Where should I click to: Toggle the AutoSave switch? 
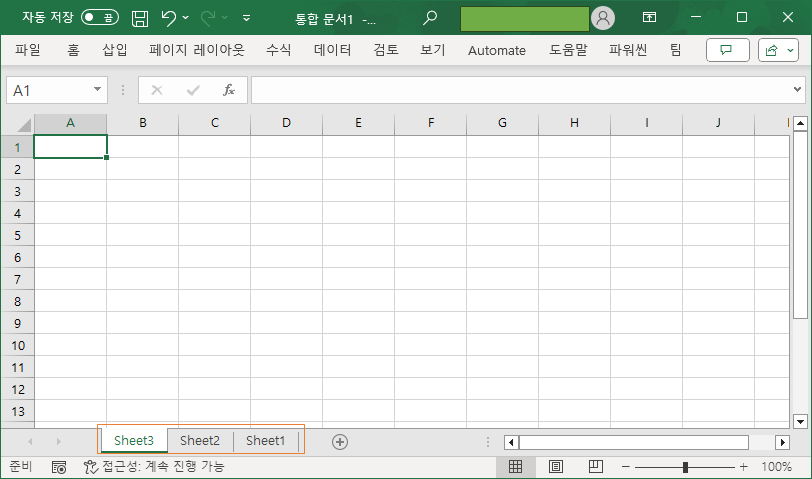[100, 18]
